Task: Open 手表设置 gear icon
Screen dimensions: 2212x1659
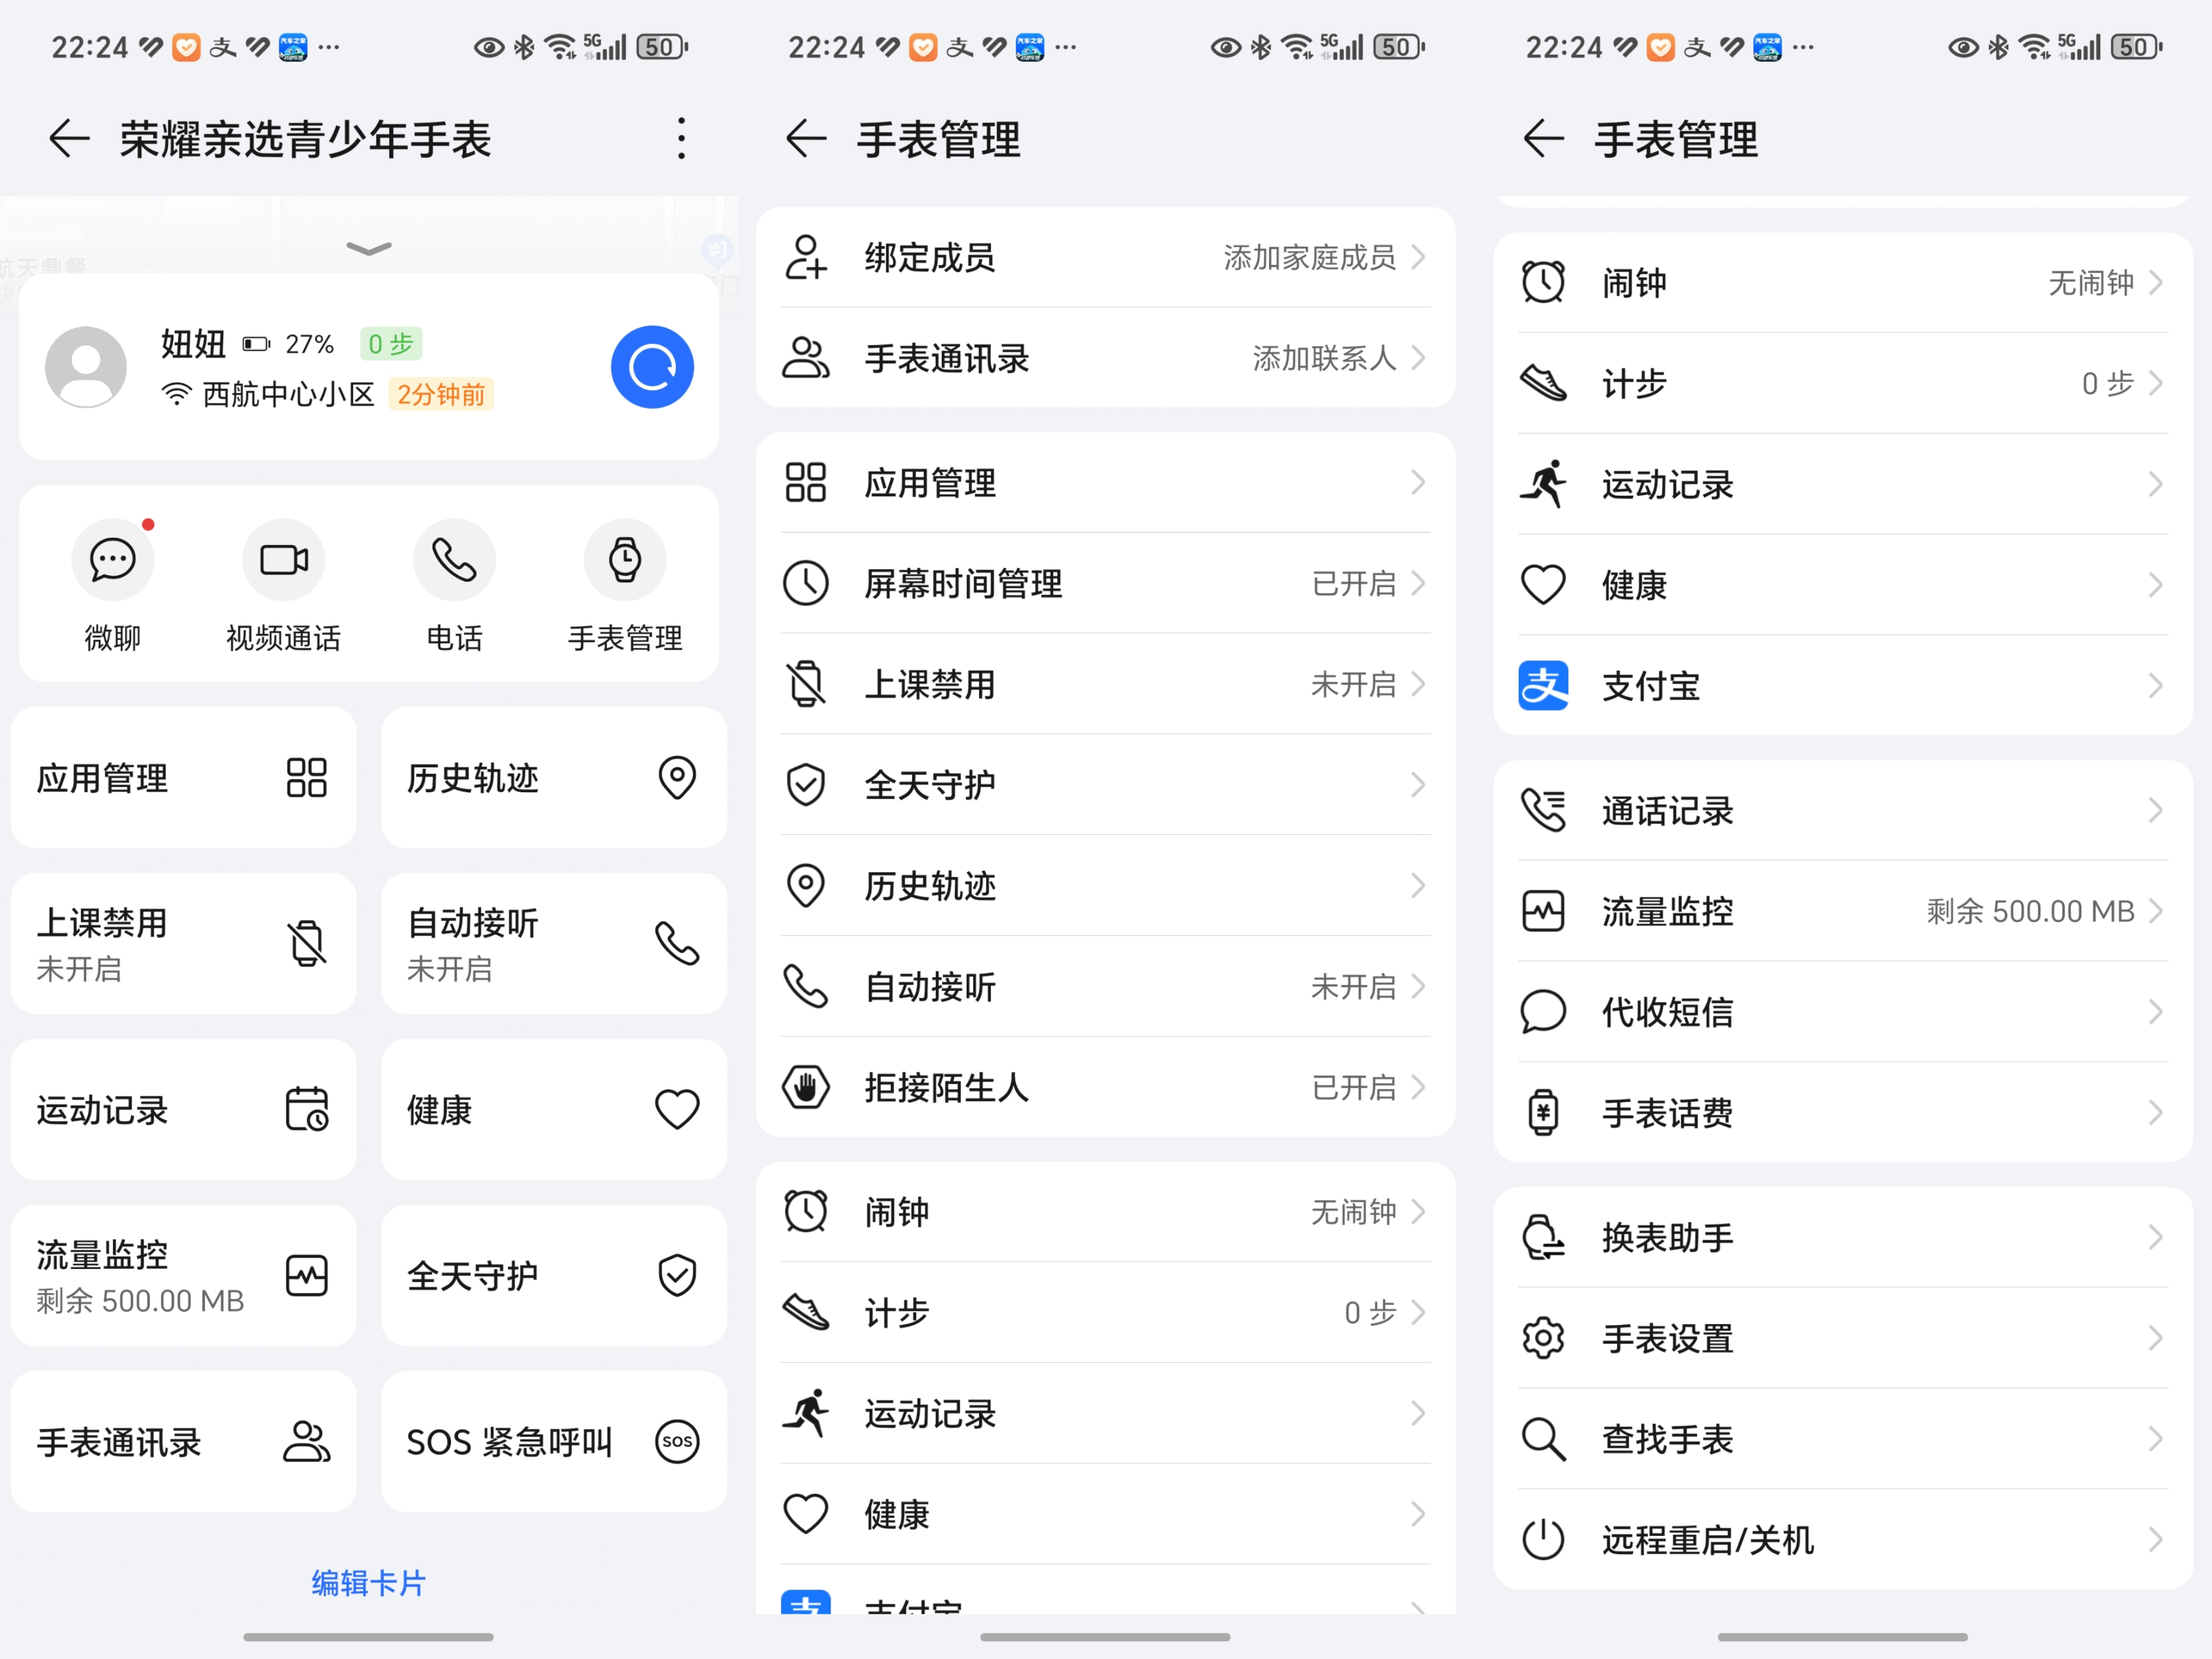Action: [x=1543, y=1338]
